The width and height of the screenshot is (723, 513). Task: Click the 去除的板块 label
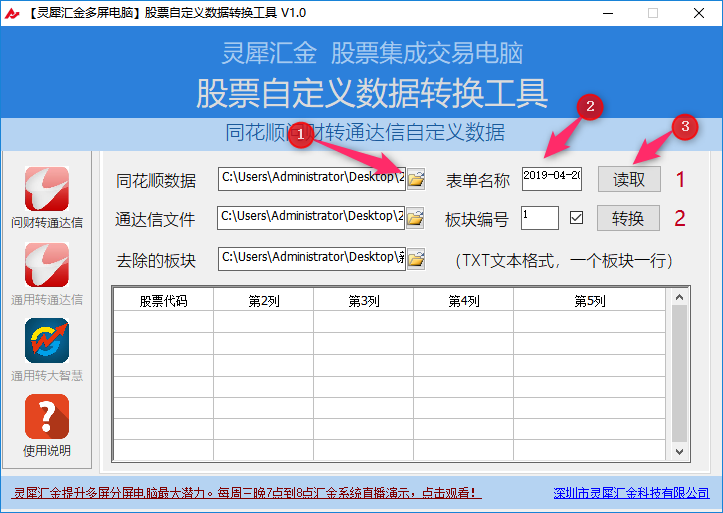[156, 261]
